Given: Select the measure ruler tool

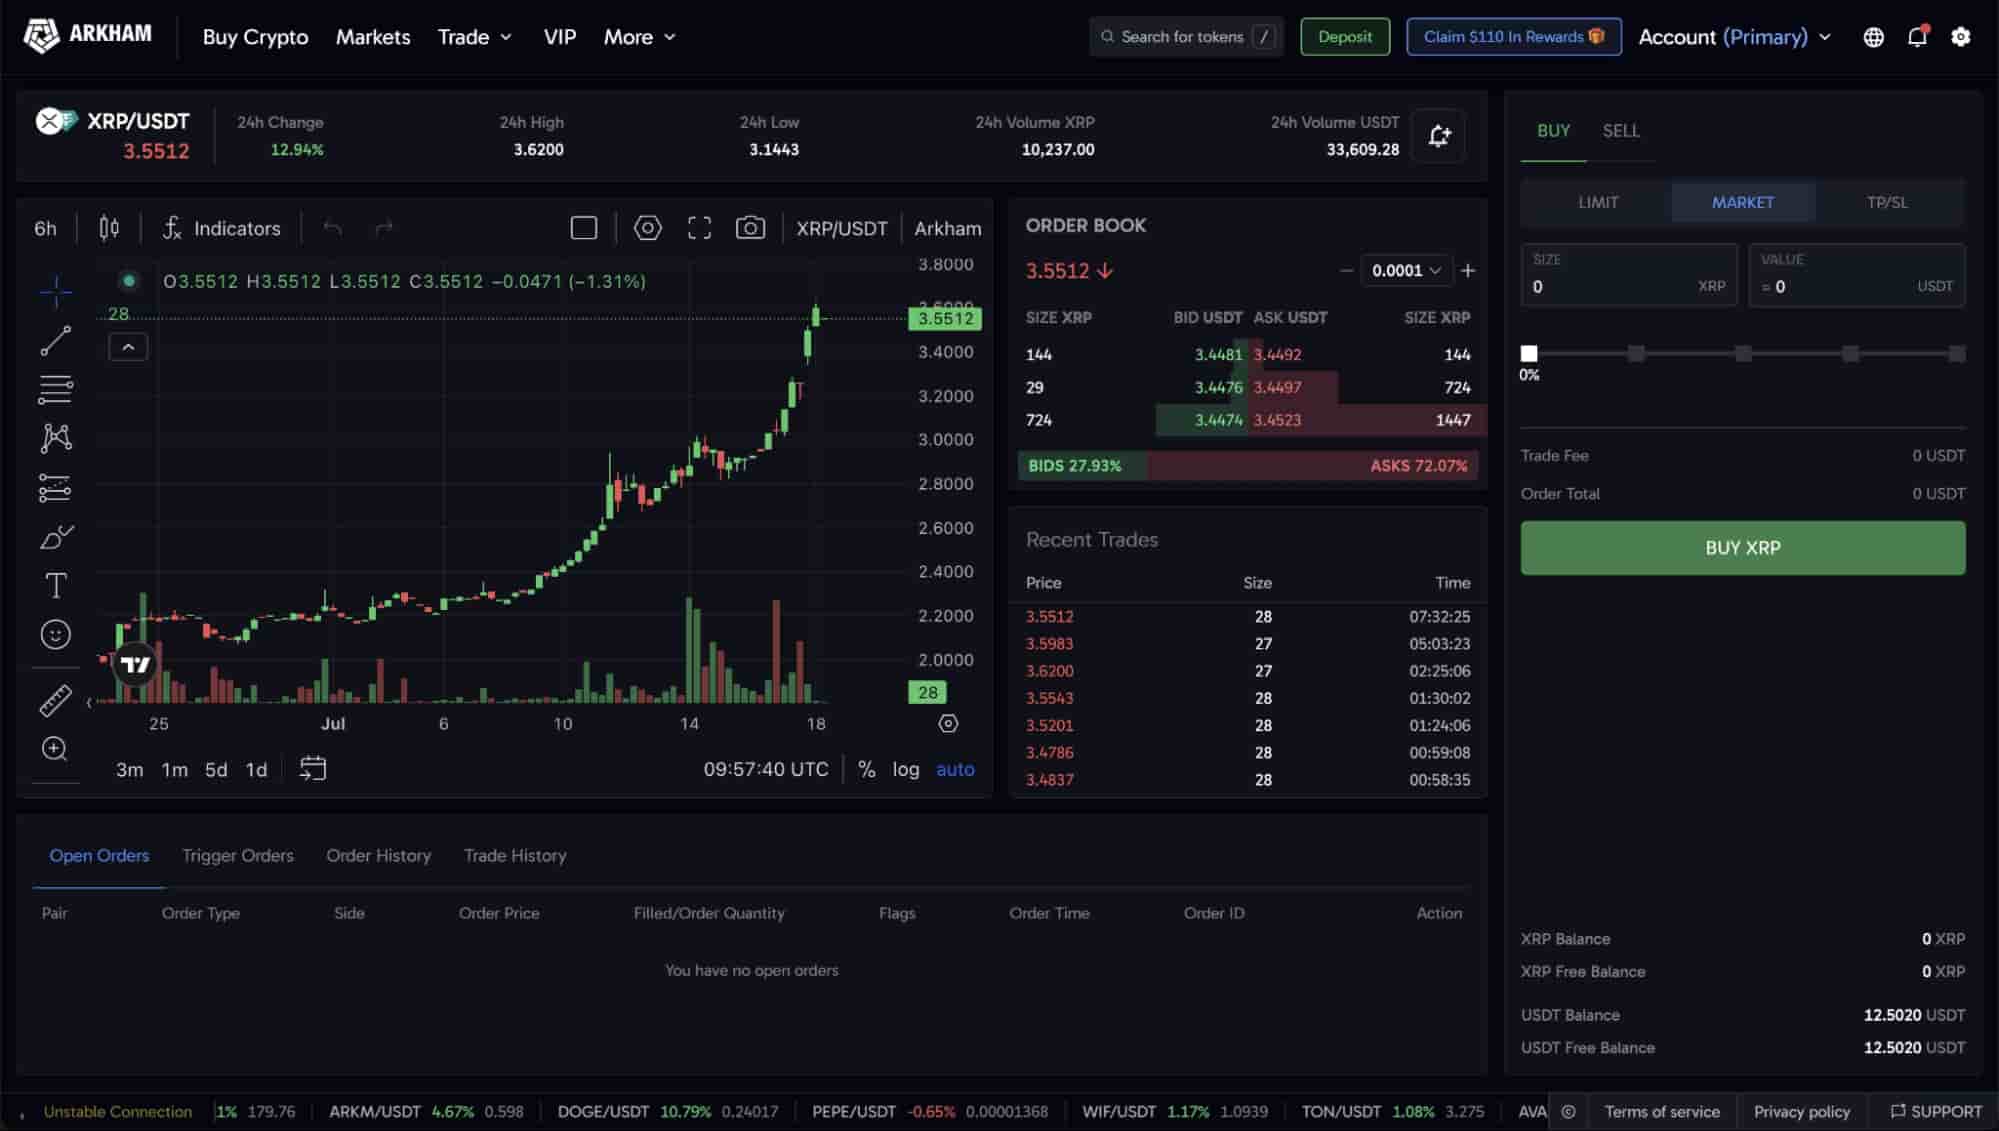Looking at the screenshot, I should [56, 699].
